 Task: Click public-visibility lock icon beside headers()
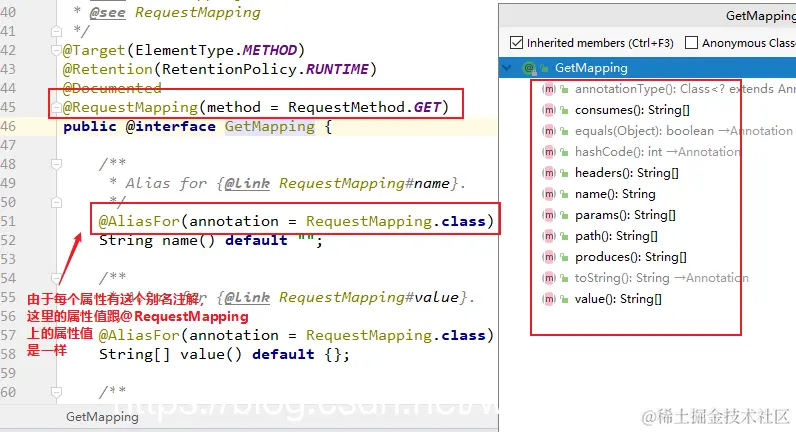564,173
